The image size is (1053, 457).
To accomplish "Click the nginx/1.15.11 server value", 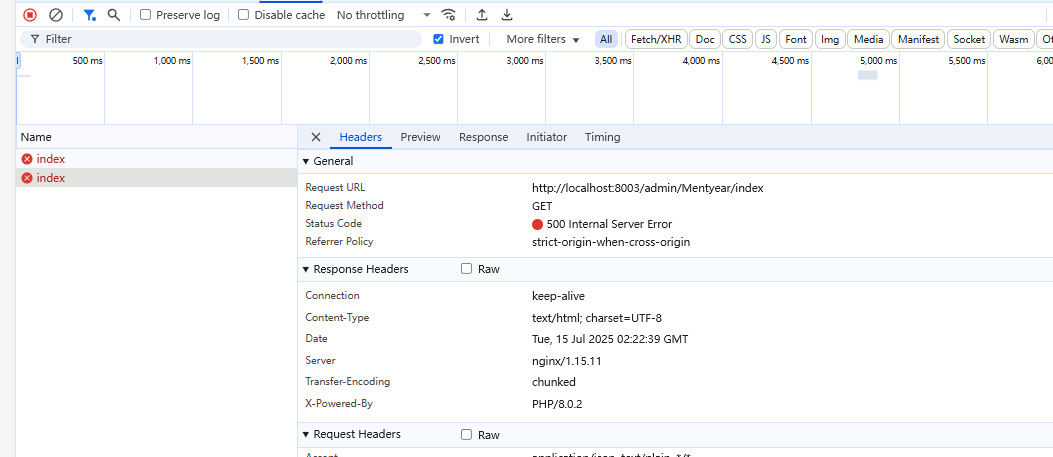I will [566, 361].
